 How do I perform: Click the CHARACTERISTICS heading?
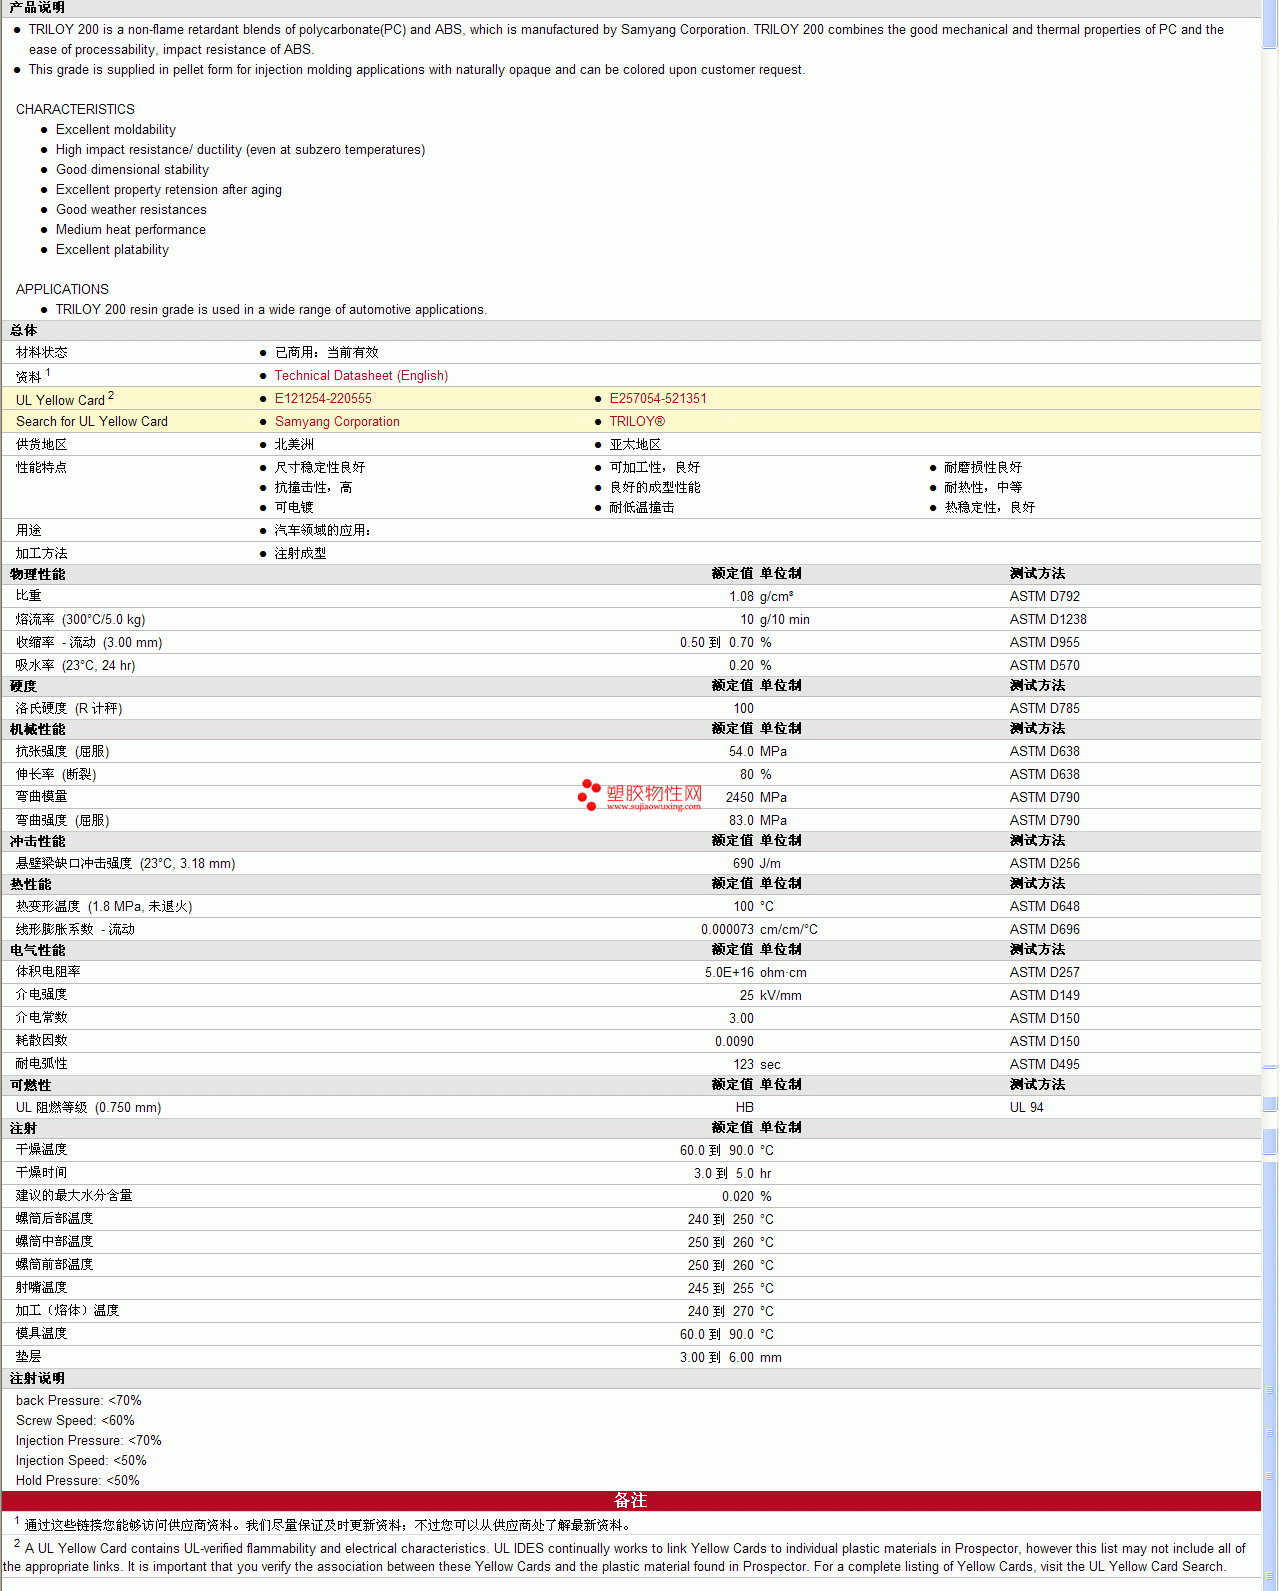75,110
